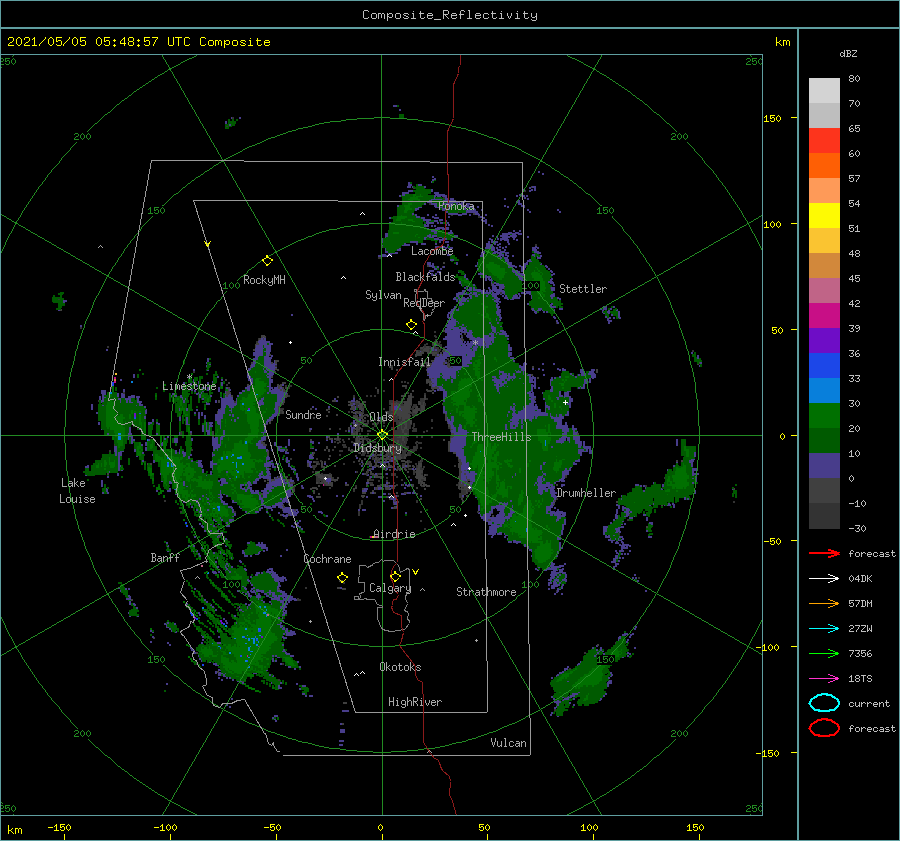Select the Banff label
900x841 pixels.
pyautogui.click(x=165, y=557)
